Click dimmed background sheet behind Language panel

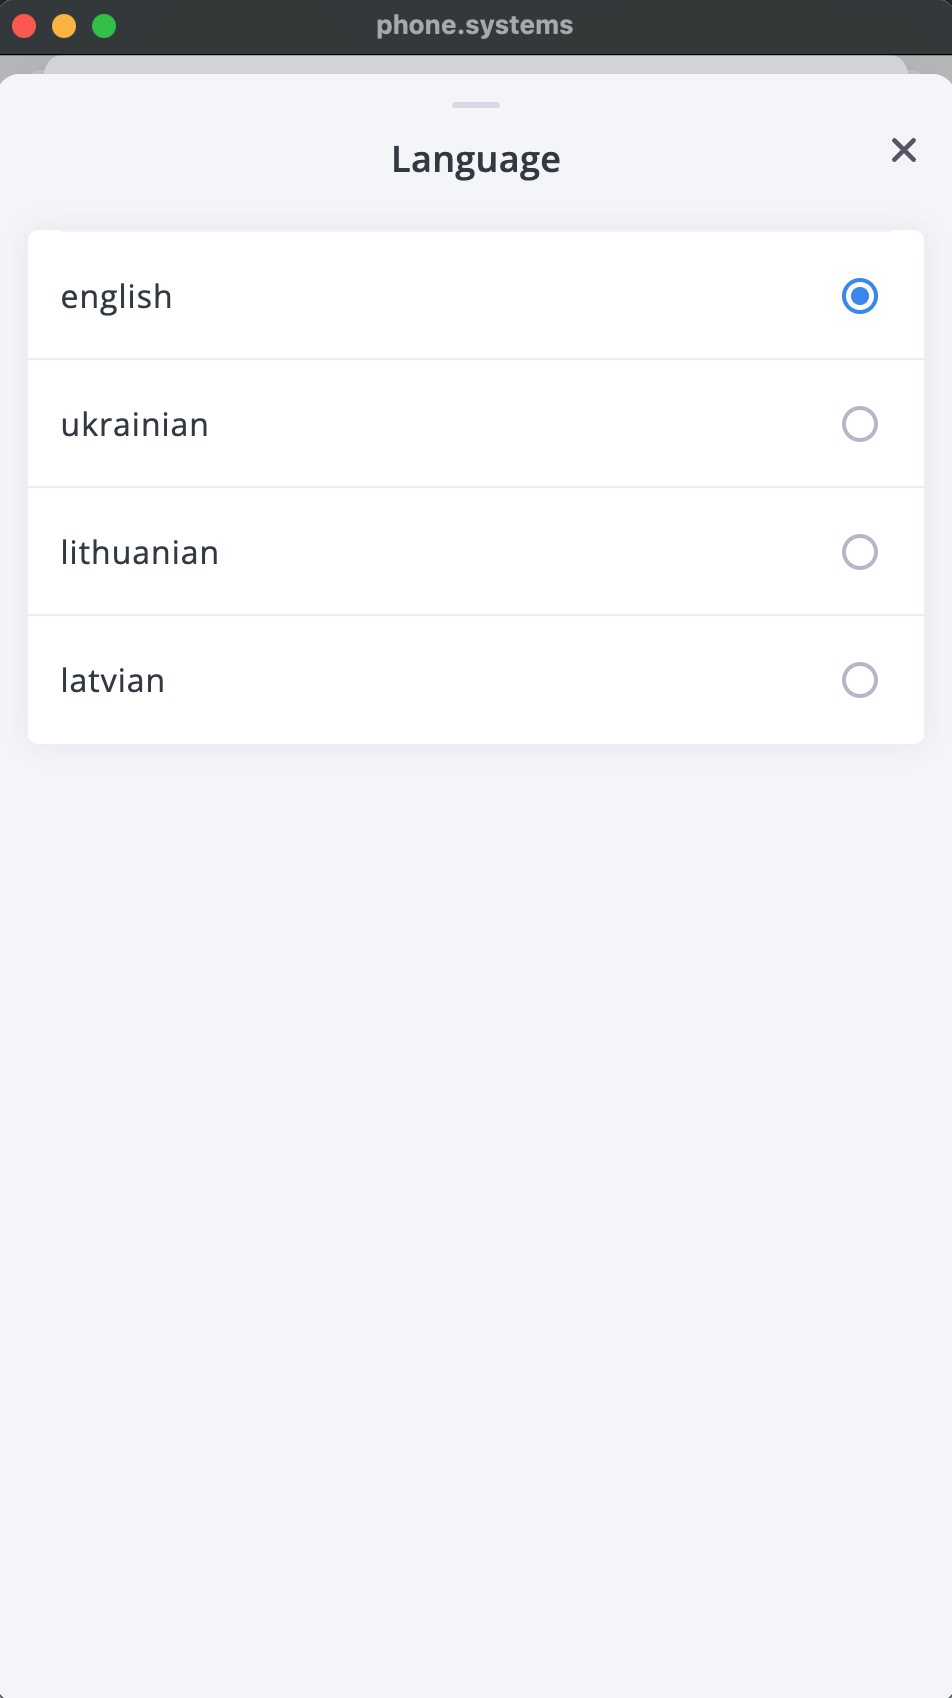coord(476,64)
